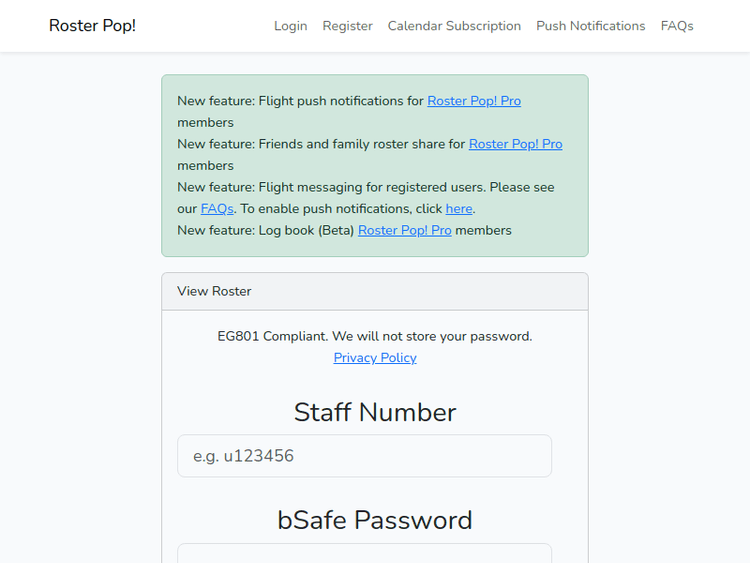Go to the Register page
The width and height of the screenshot is (750, 563).
click(347, 26)
